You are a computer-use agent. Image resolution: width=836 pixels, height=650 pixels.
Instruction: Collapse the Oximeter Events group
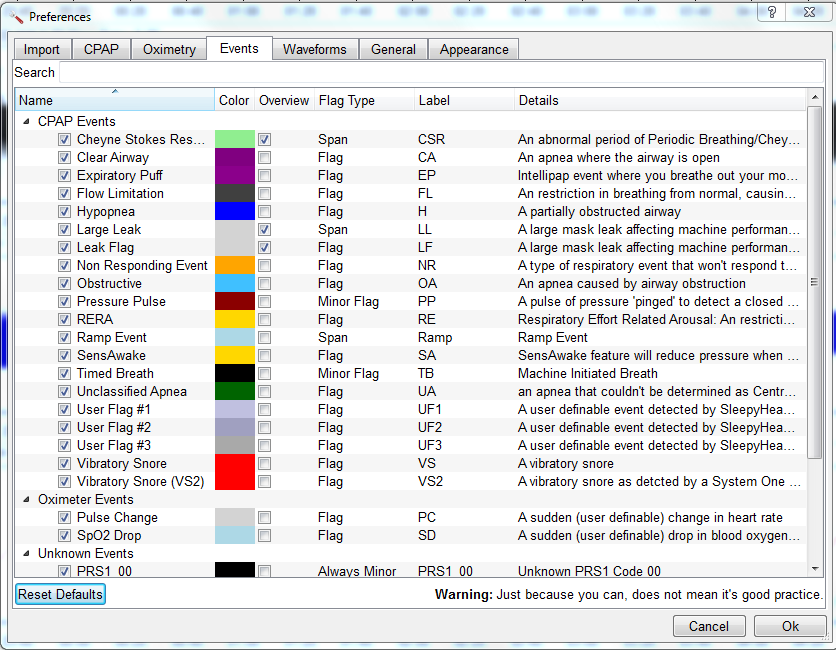[x=27, y=500]
